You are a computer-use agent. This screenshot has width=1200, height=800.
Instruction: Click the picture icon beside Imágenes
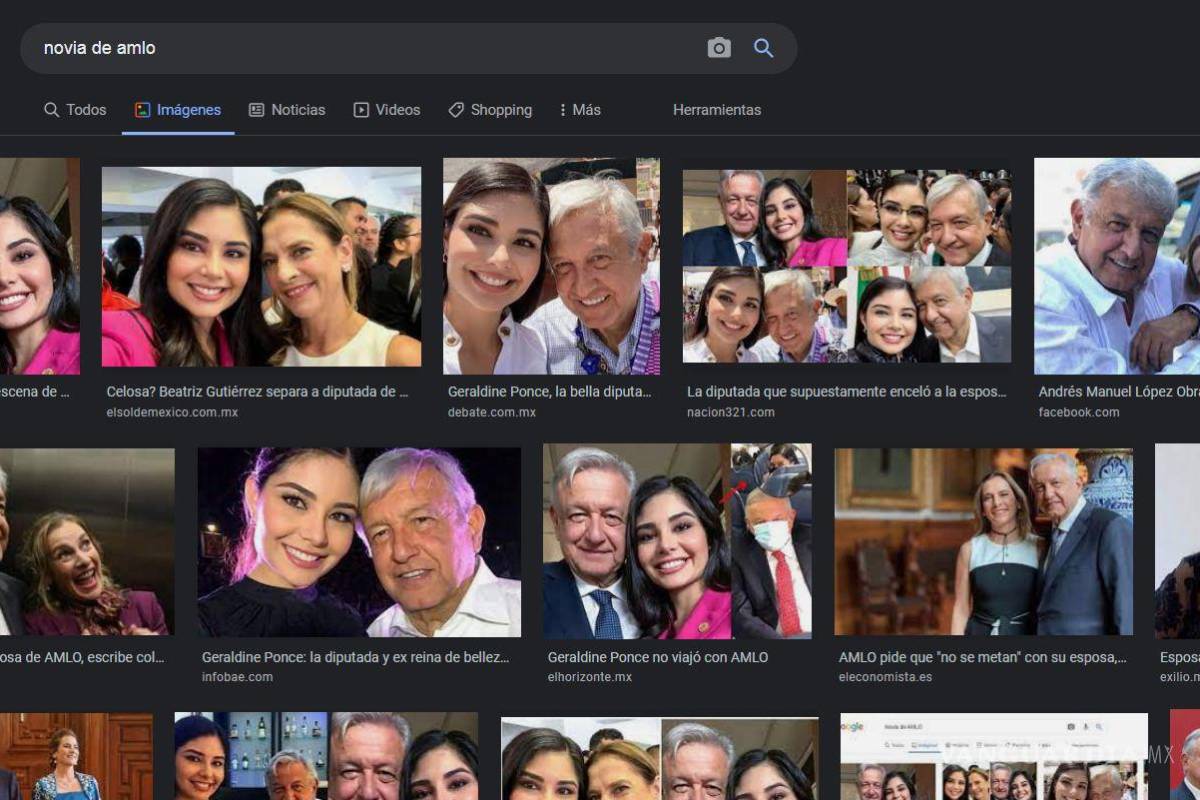(143, 110)
